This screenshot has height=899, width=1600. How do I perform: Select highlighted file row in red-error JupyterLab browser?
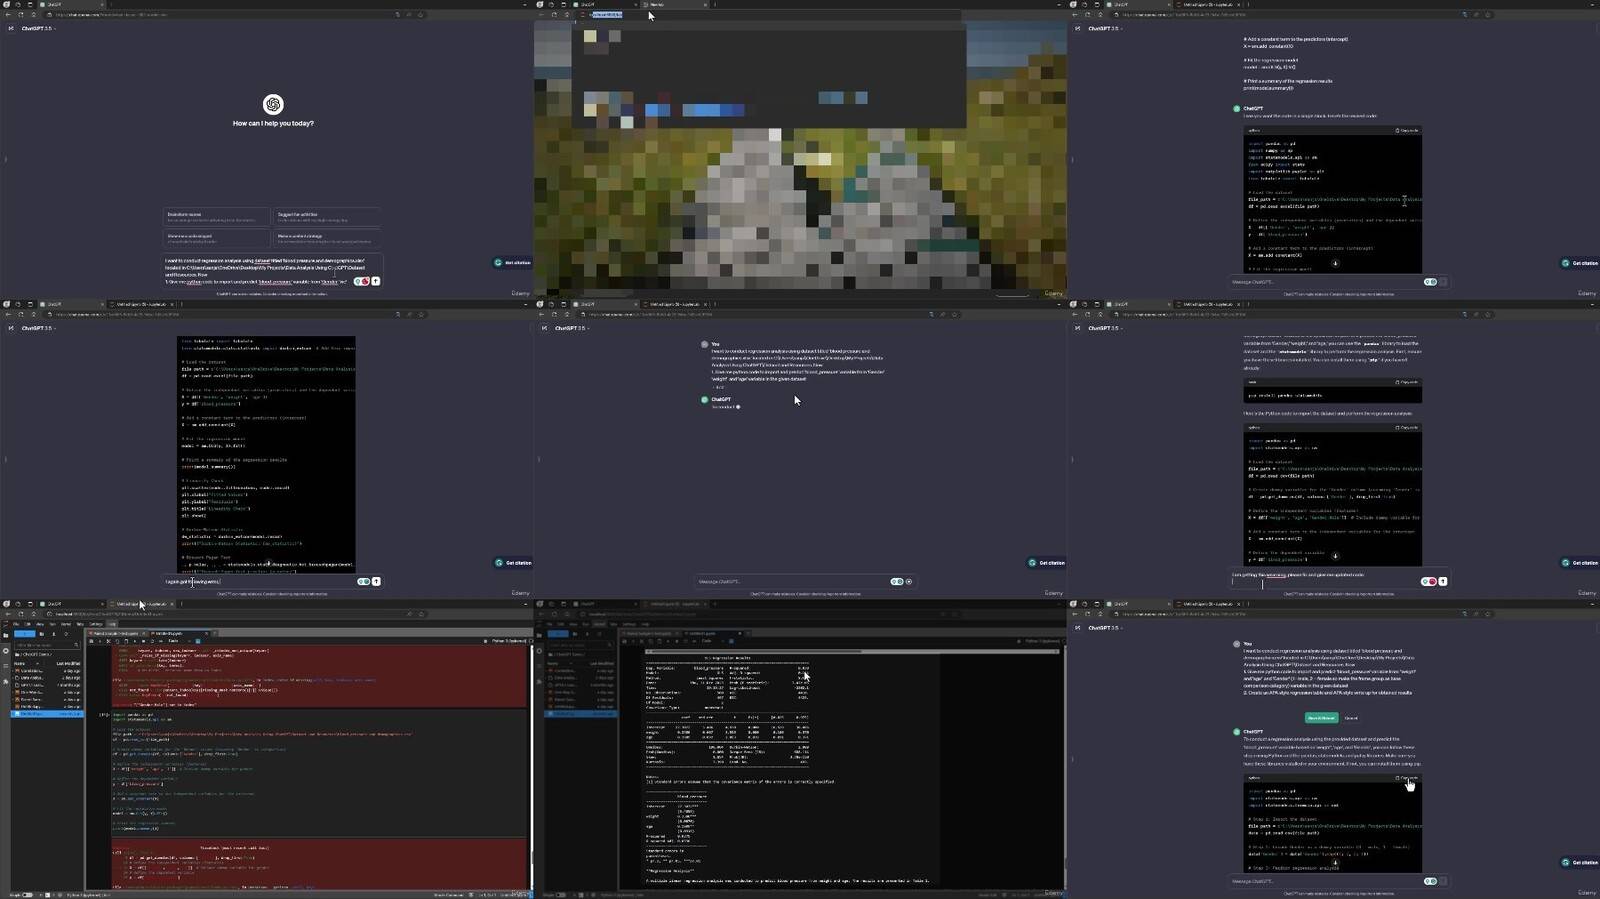click(47, 714)
